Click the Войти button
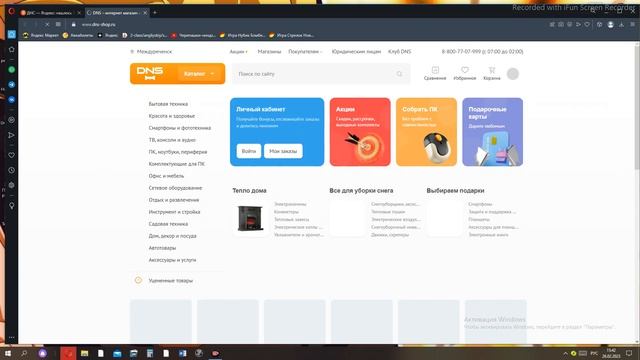 (x=249, y=151)
